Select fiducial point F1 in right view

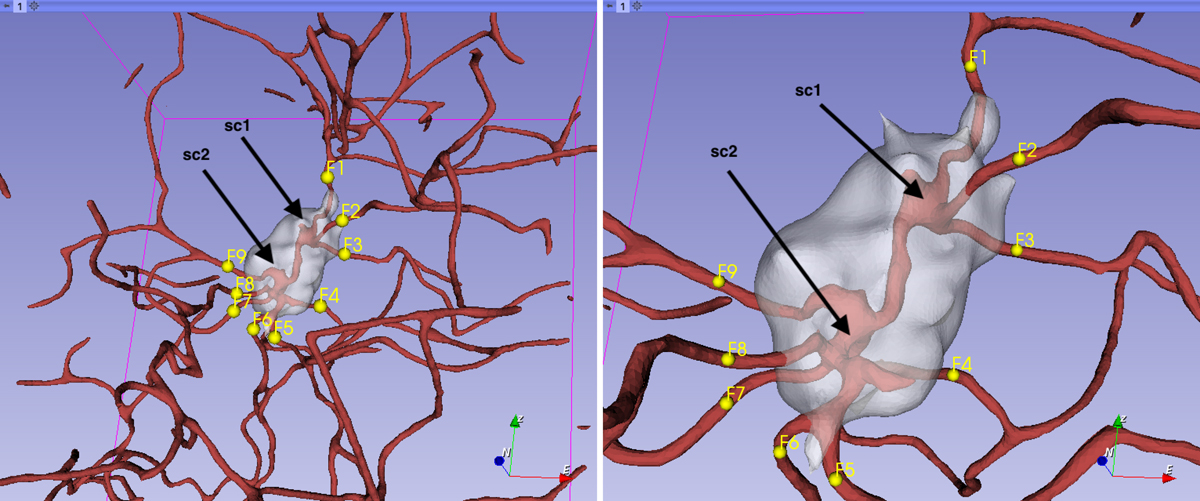[970, 66]
